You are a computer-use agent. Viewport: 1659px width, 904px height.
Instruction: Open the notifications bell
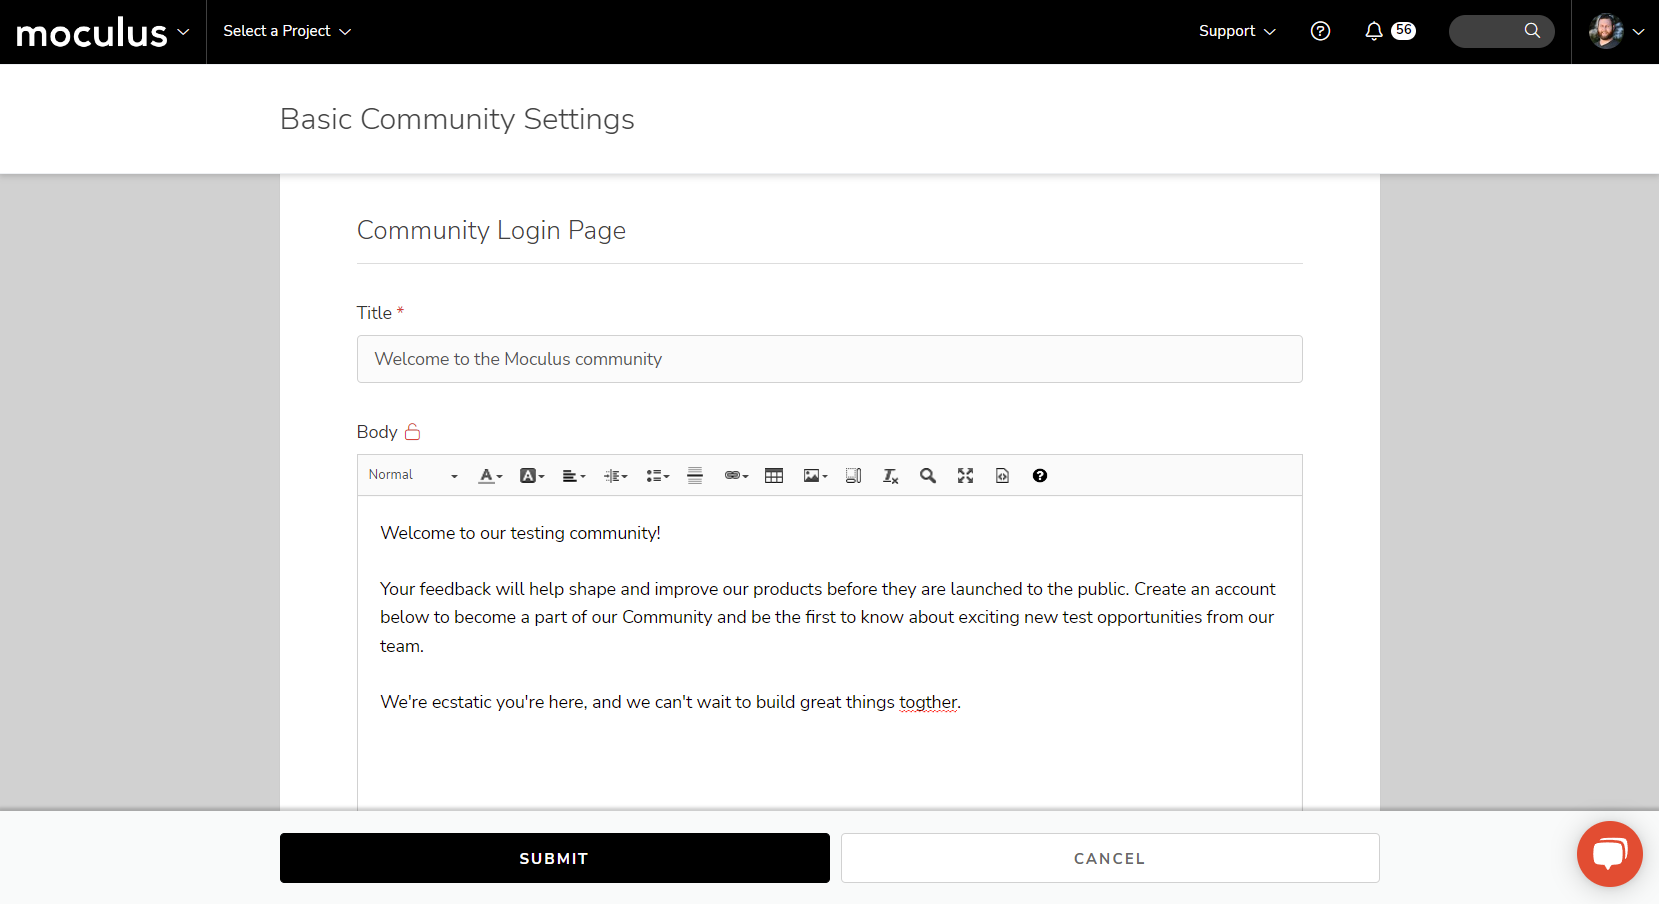[x=1374, y=31]
